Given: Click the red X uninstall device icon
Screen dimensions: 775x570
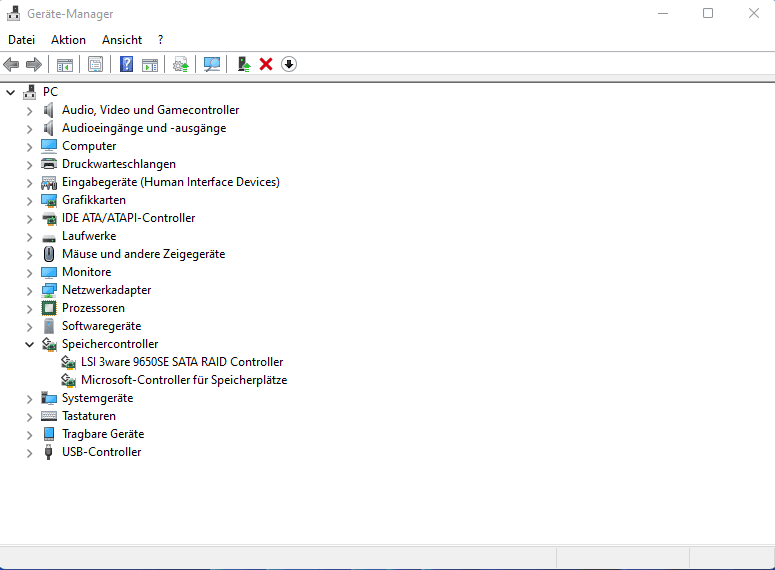Looking at the screenshot, I should 266,64.
